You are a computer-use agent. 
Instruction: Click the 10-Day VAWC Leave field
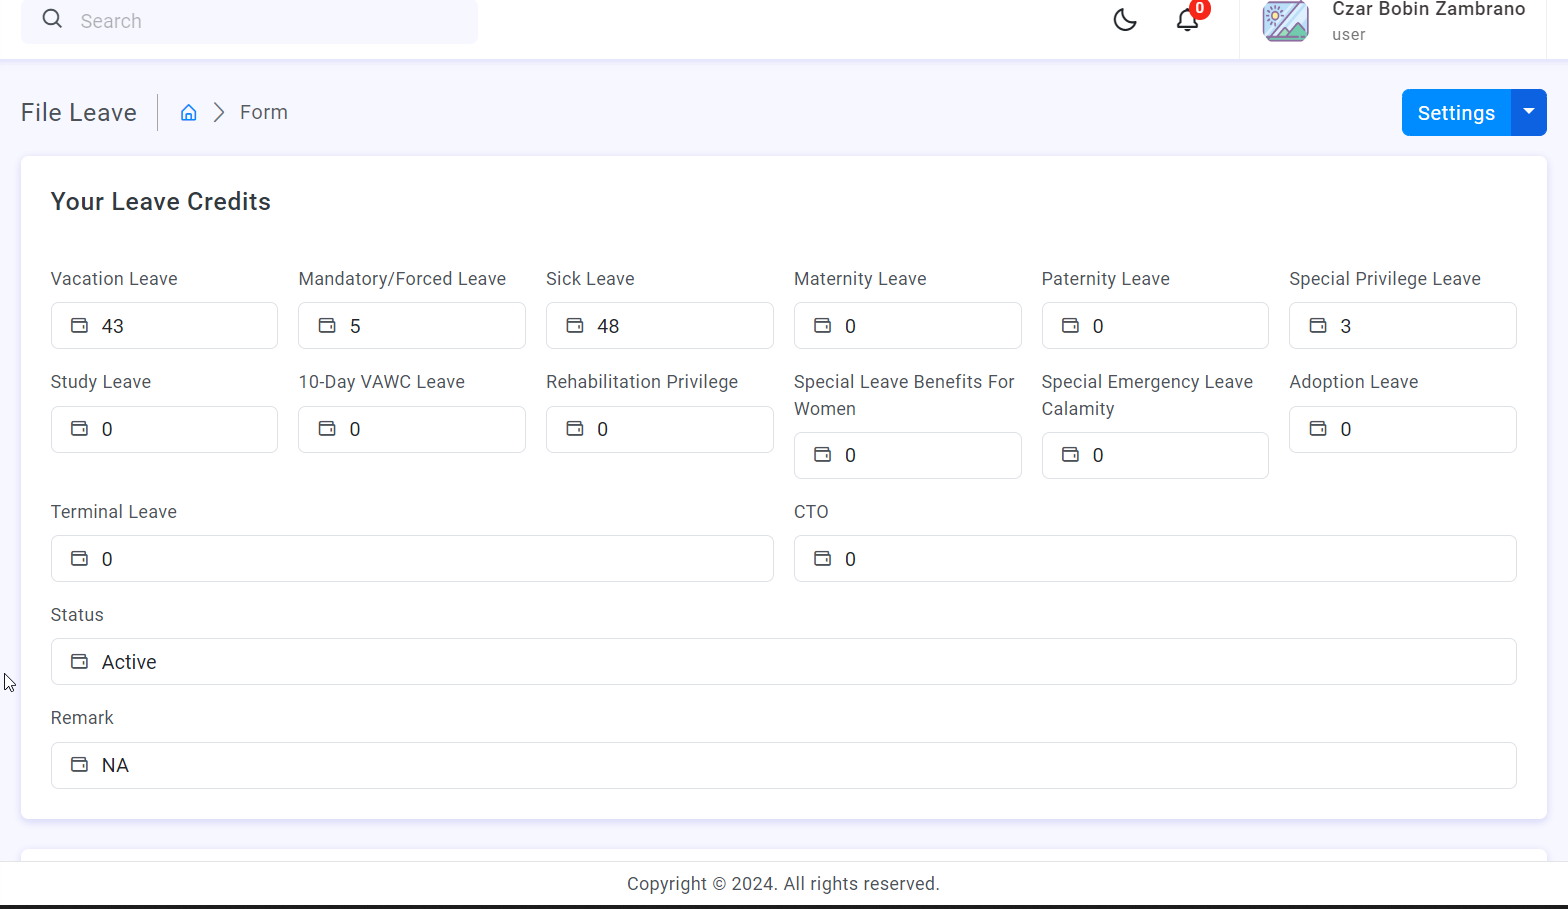click(412, 429)
